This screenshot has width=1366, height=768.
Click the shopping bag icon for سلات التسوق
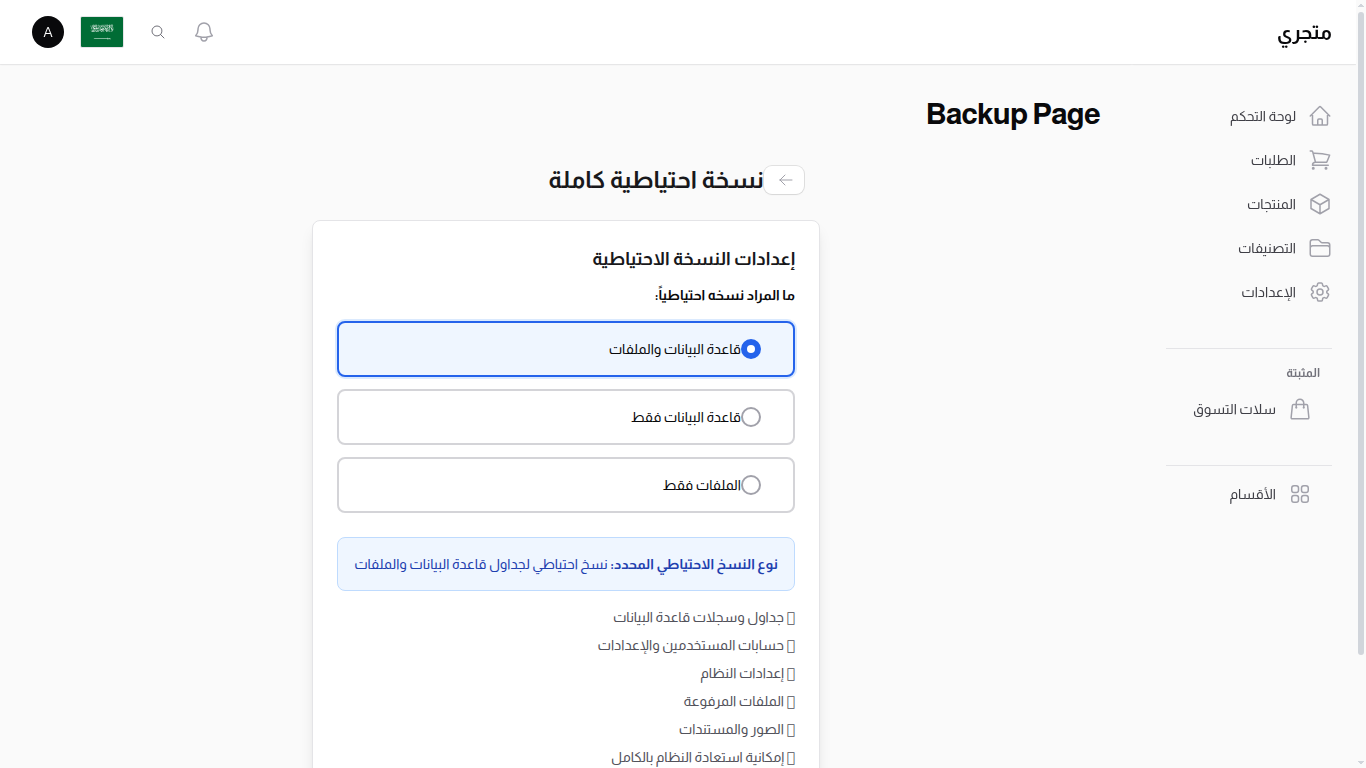pyautogui.click(x=1300, y=409)
